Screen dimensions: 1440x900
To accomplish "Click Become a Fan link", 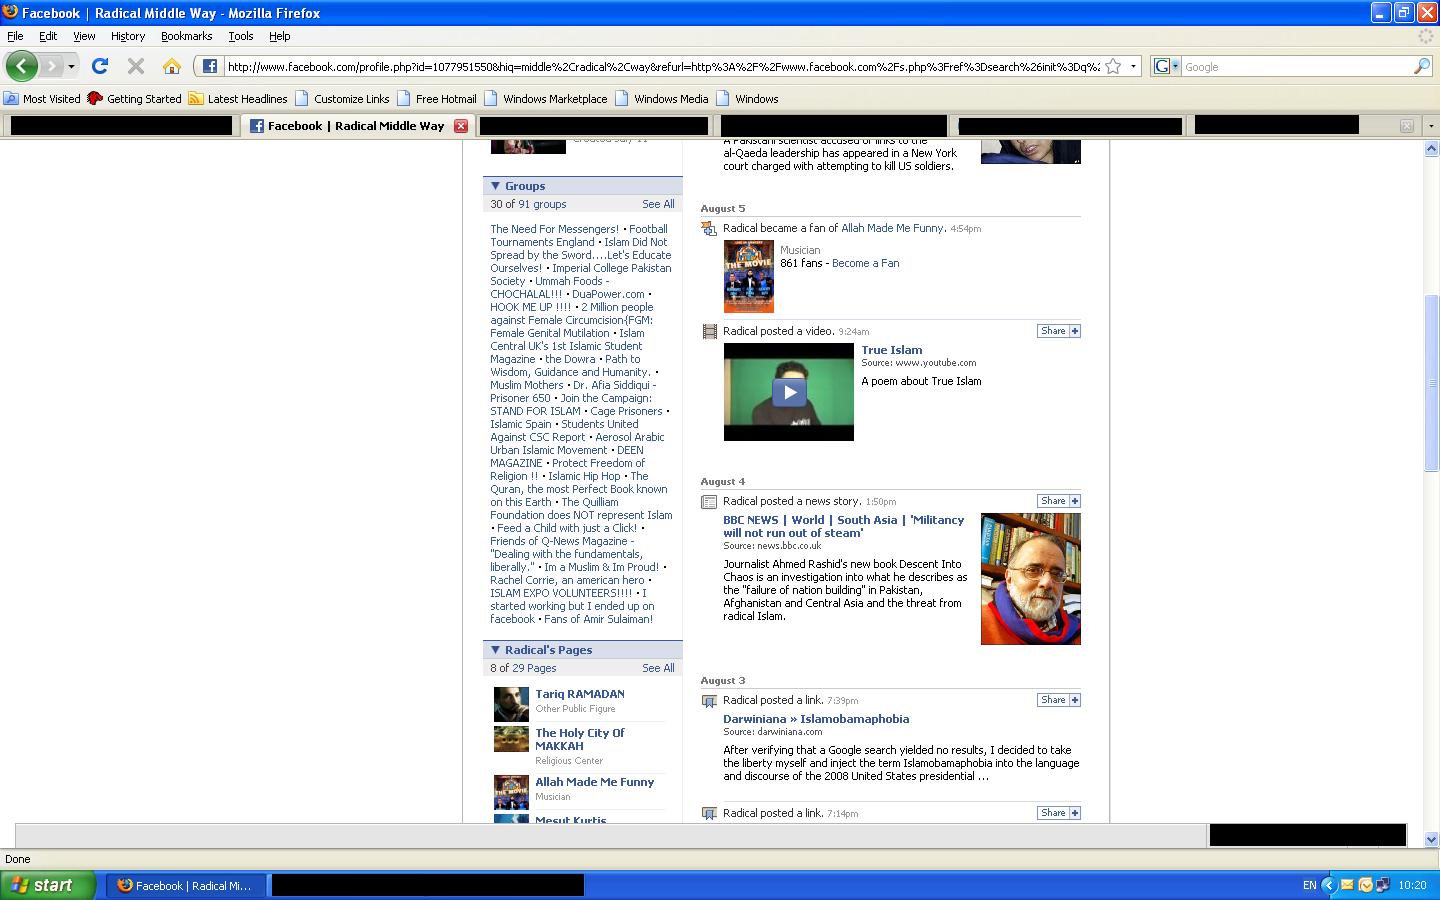I will (865, 263).
